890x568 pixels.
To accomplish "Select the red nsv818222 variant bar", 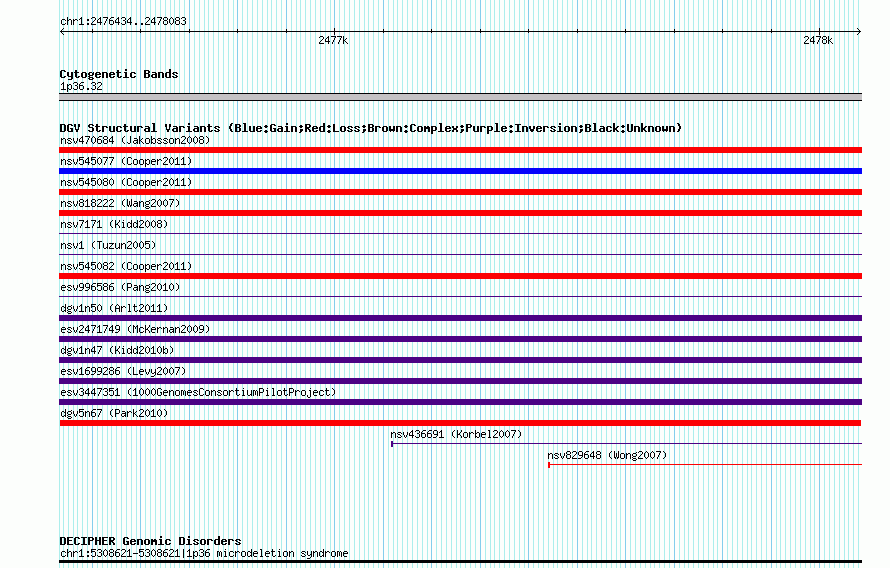I will pyautogui.click(x=460, y=213).
